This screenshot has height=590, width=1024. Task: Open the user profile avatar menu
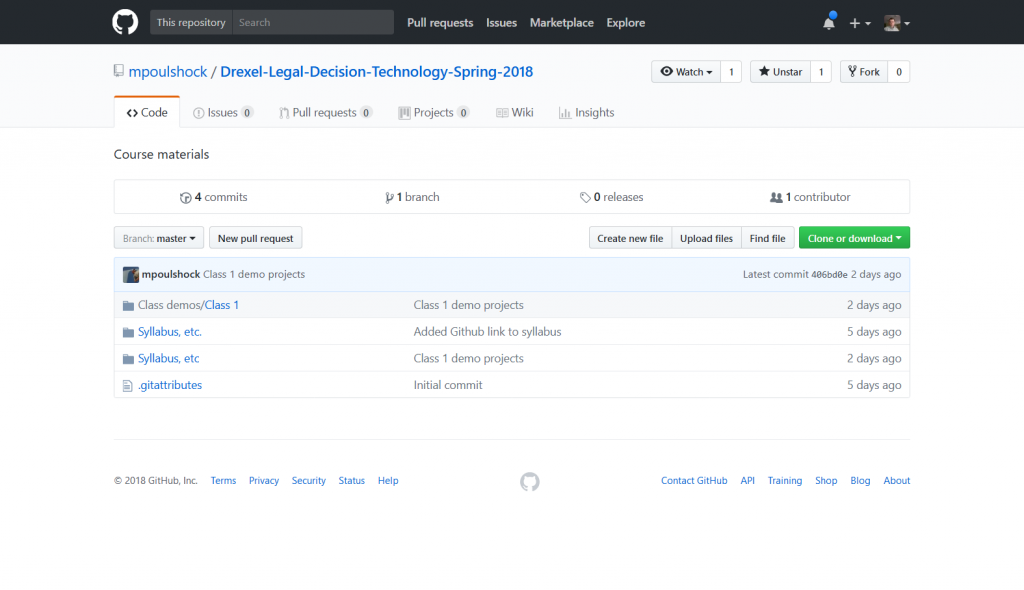(897, 23)
